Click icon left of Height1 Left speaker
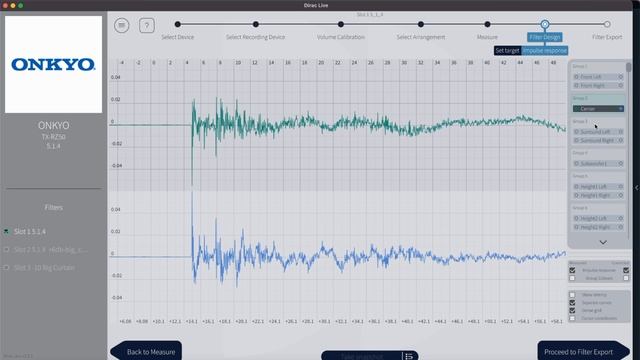Image resolution: width=640 pixels, height=360 pixels. (x=576, y=187)
